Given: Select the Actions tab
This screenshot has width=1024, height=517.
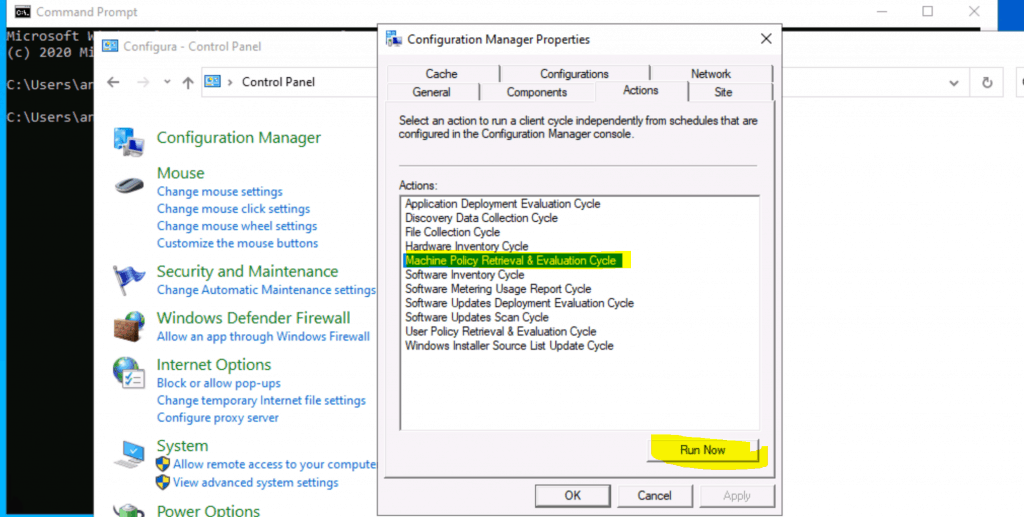Looking at the screenshot, I should (641, 91).
